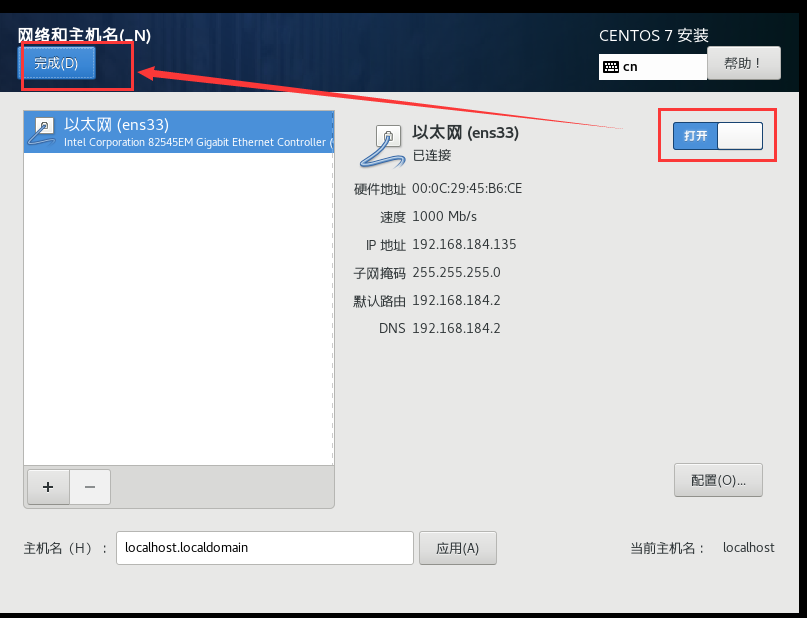Open the cn keyboard layout selector

(653, 67)
